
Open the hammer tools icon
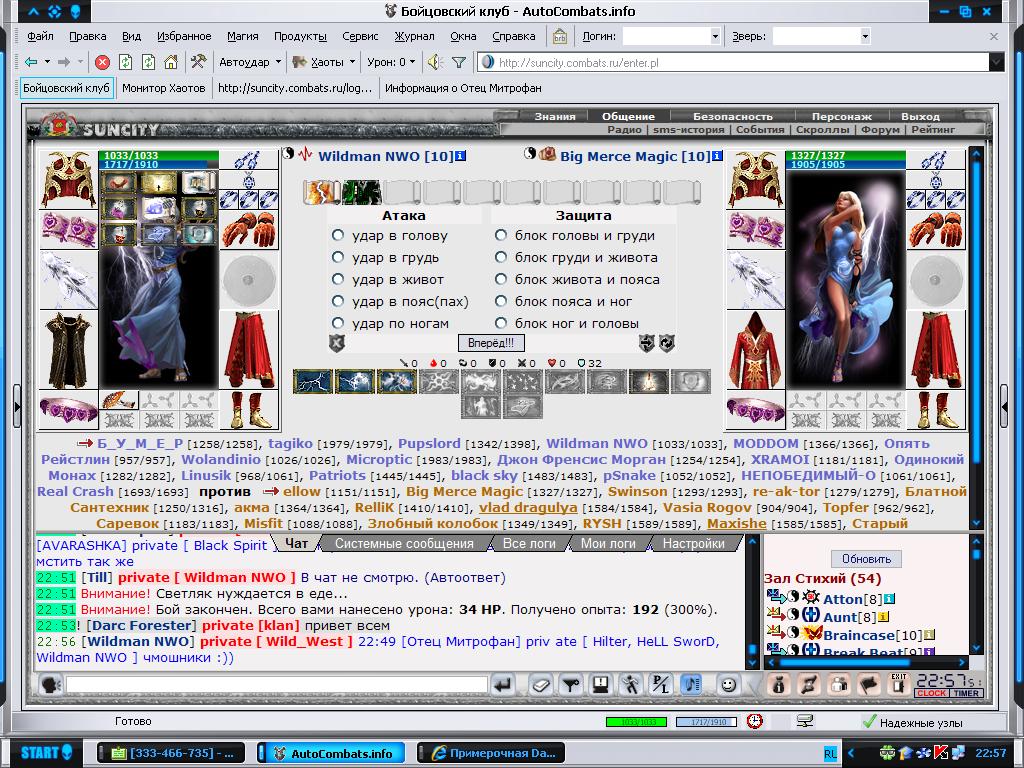[x=199, y=62]
